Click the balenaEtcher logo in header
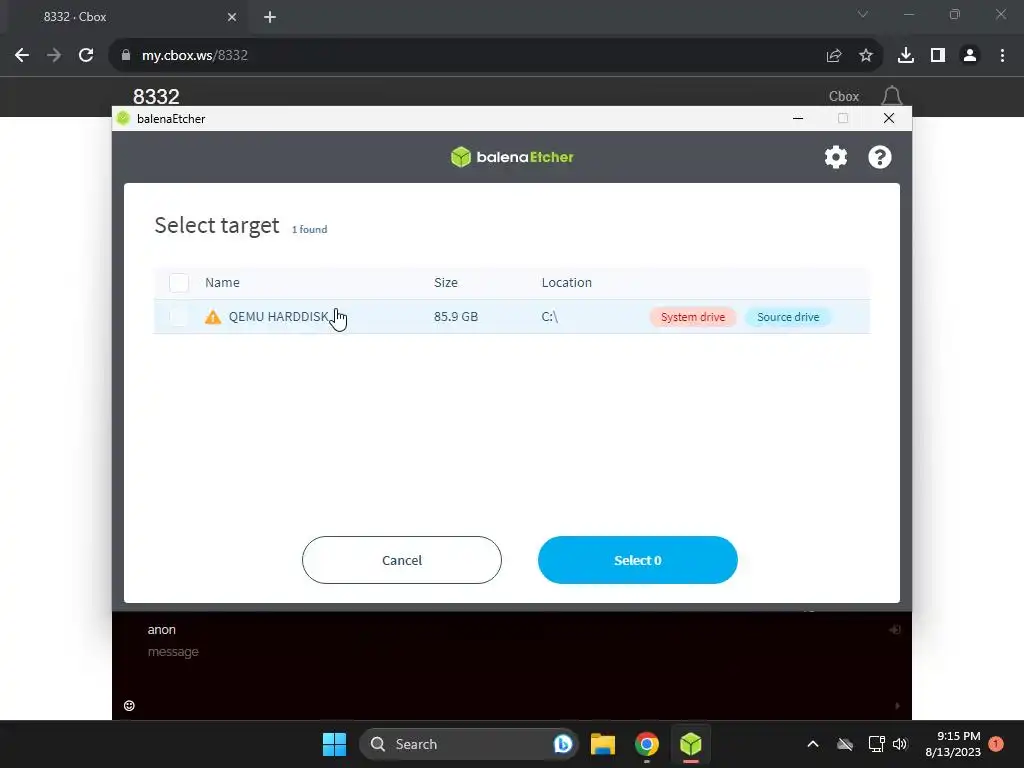1024x768 pixels. click(x=512, y=157)
